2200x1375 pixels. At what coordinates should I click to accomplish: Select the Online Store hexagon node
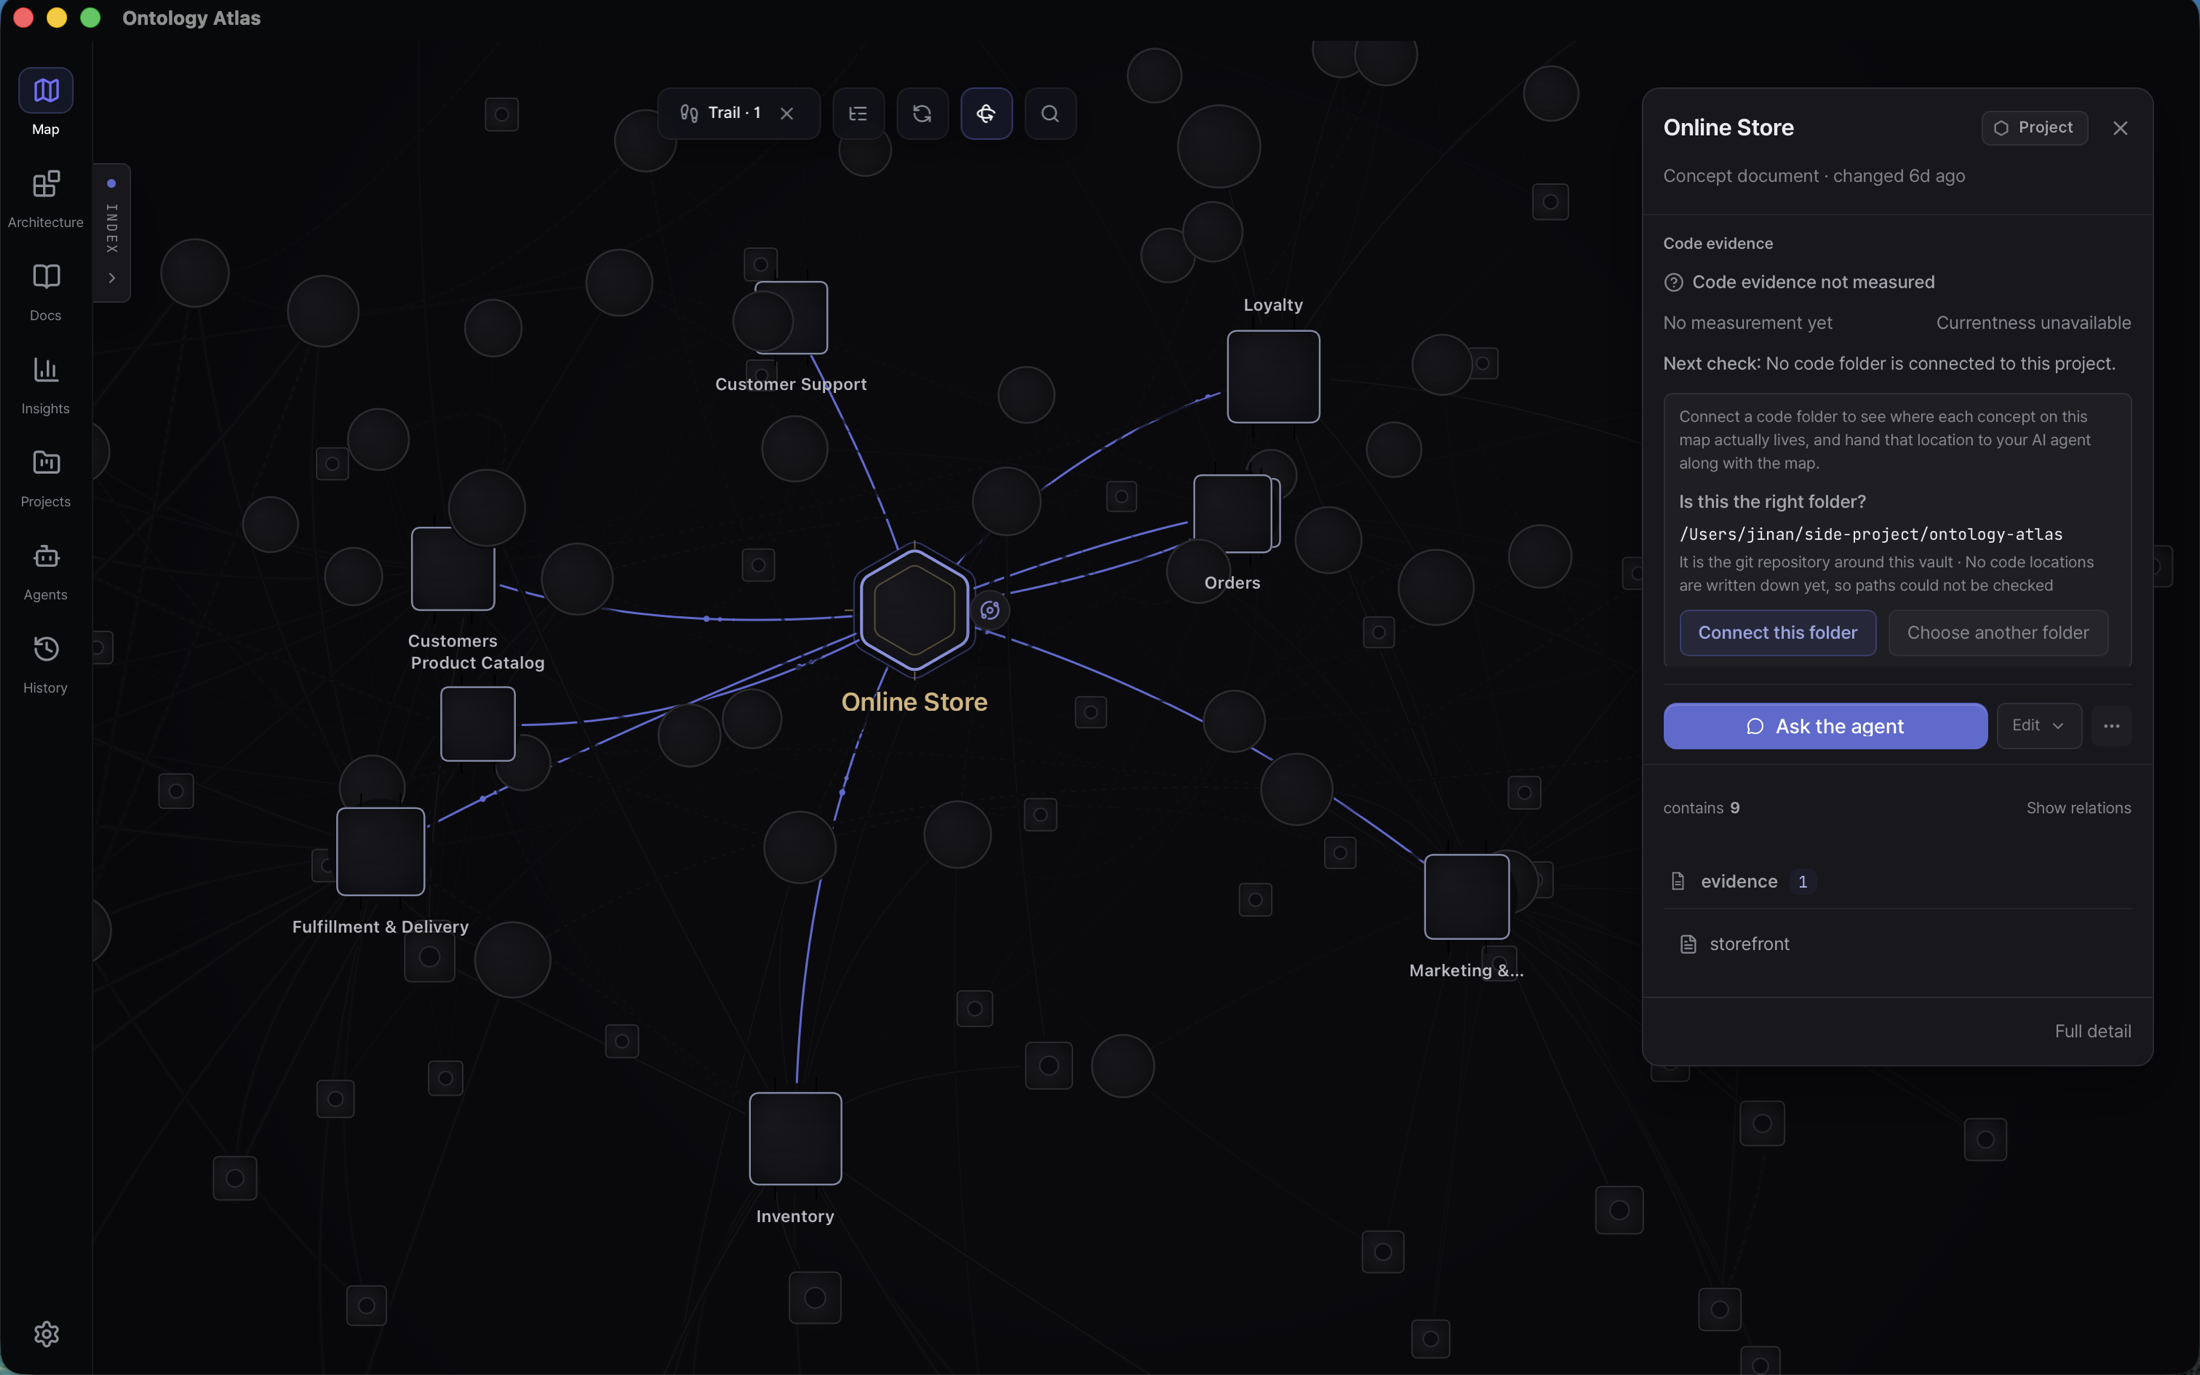tap(914, 609)
